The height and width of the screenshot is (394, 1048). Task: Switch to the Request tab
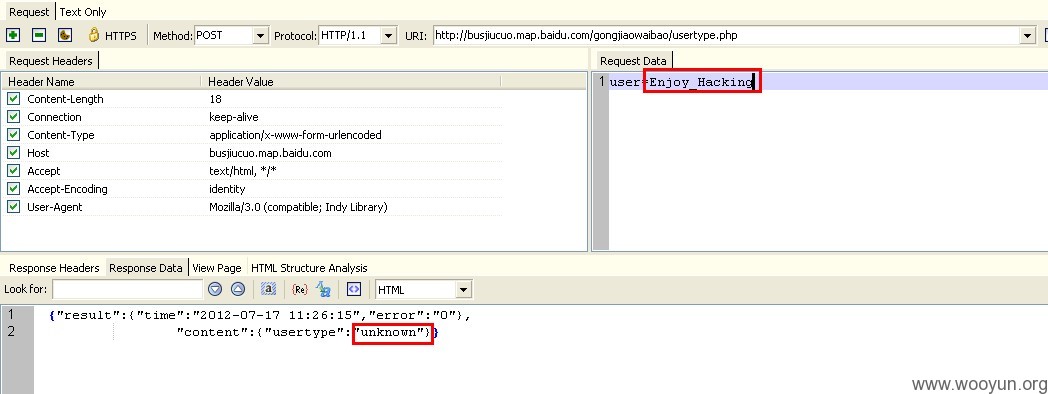coord(29,12)
